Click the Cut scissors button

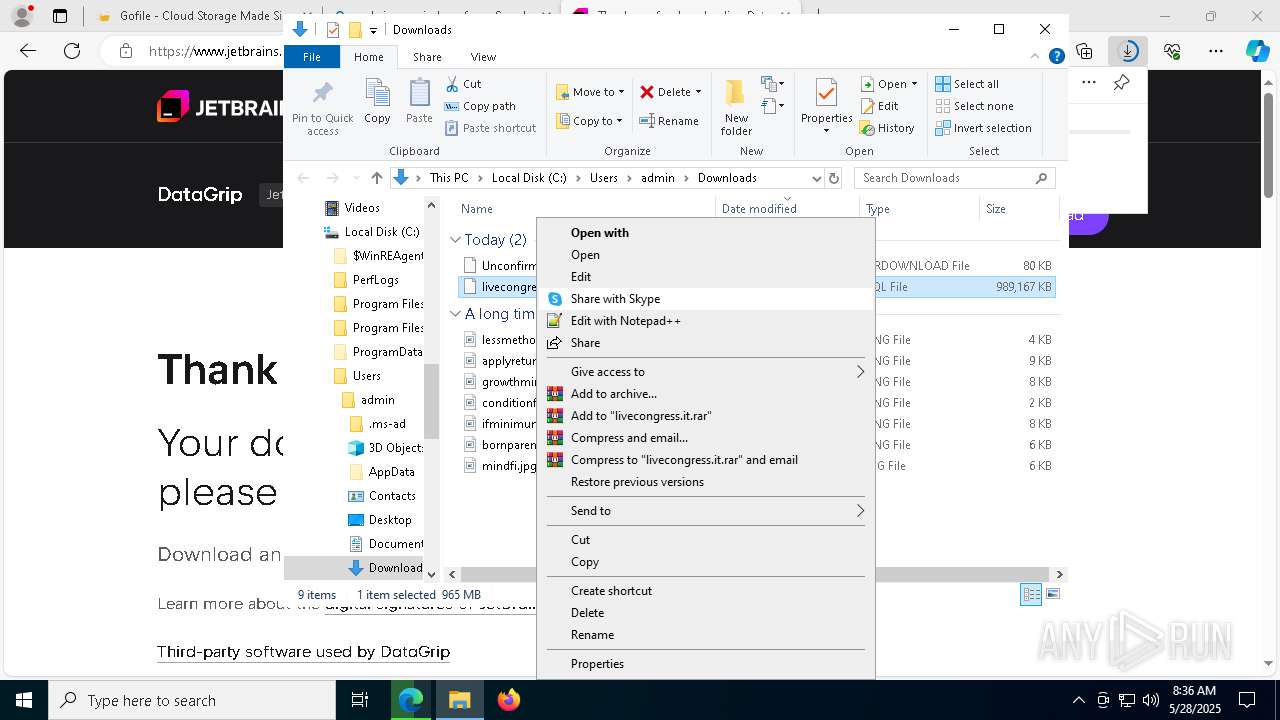463,84
